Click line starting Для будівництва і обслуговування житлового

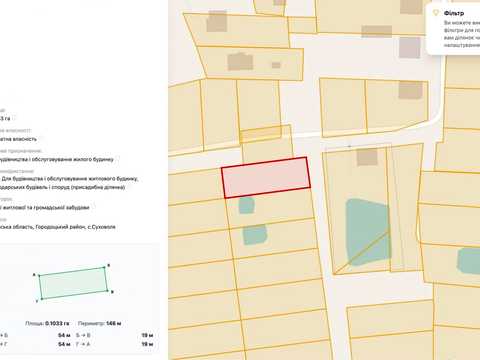pos(69,179)
